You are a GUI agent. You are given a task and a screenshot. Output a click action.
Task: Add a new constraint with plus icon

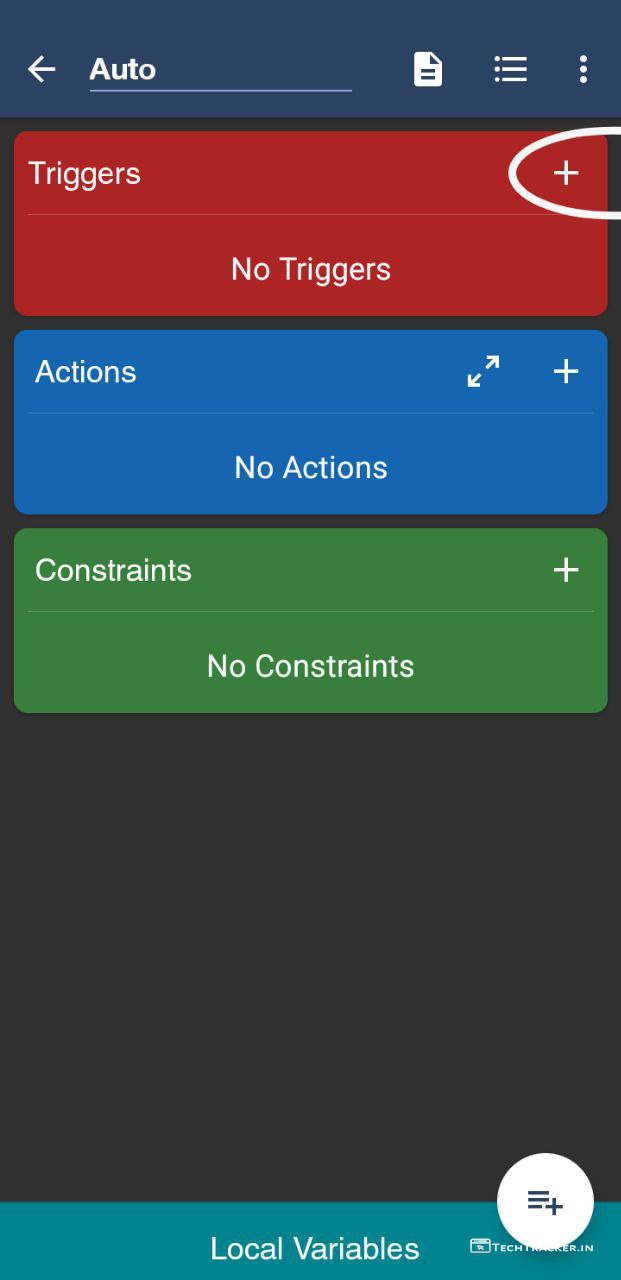click(566, 570)
